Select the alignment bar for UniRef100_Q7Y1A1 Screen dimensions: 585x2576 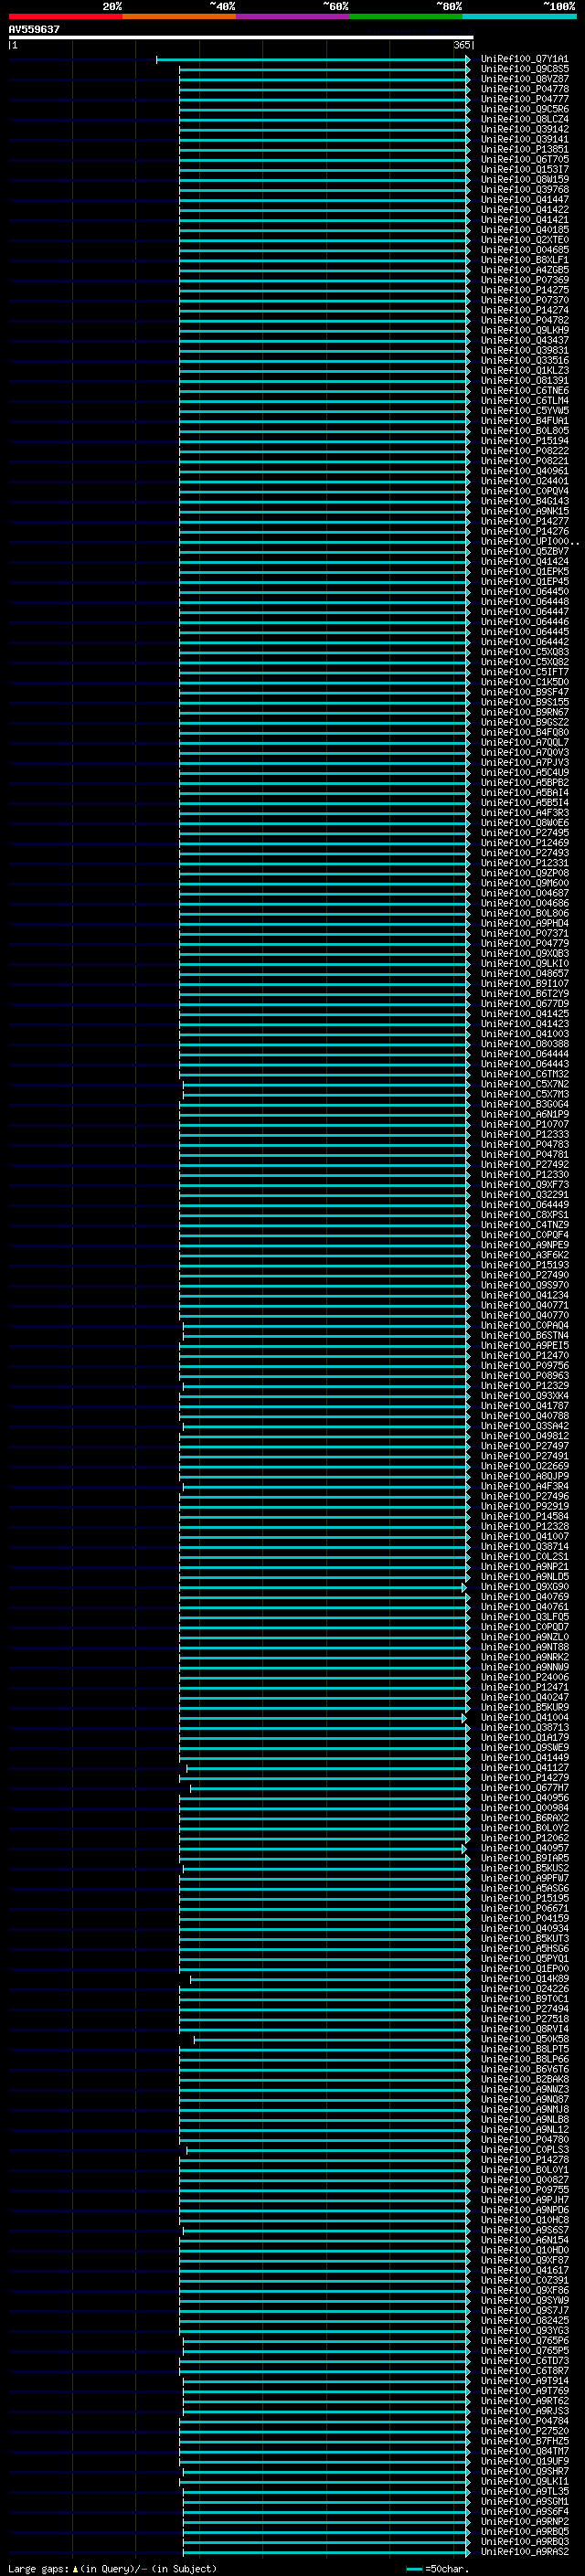pos(313,60)
